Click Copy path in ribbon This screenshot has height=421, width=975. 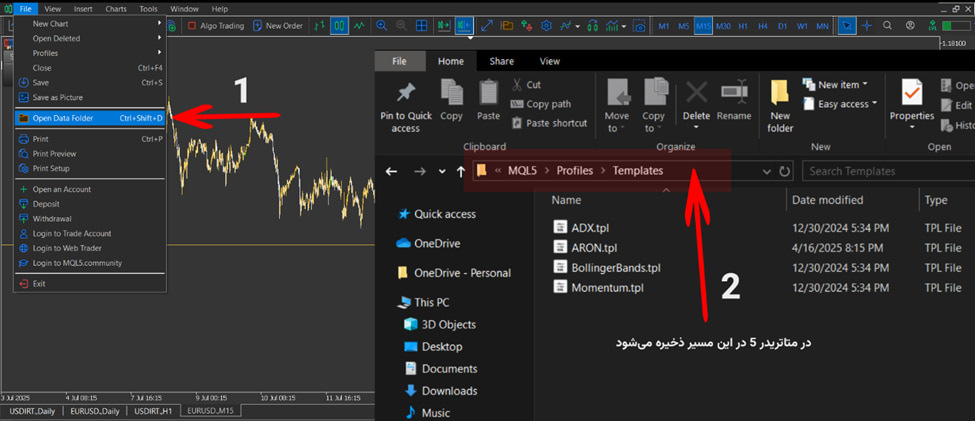pos(540,104)
